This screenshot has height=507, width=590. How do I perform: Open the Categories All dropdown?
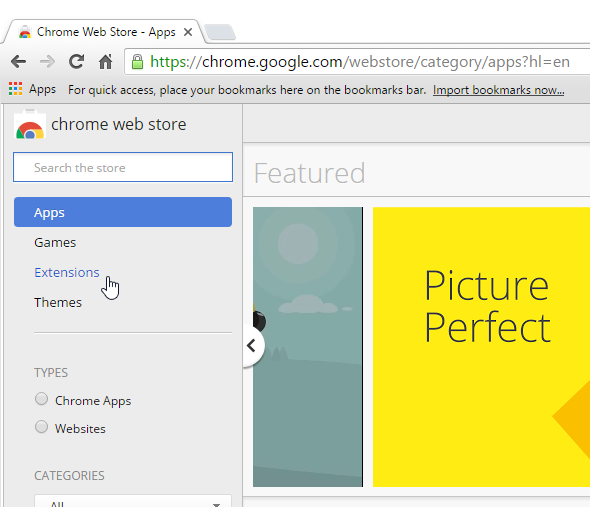pyautogui.click(x=133, y=502)
